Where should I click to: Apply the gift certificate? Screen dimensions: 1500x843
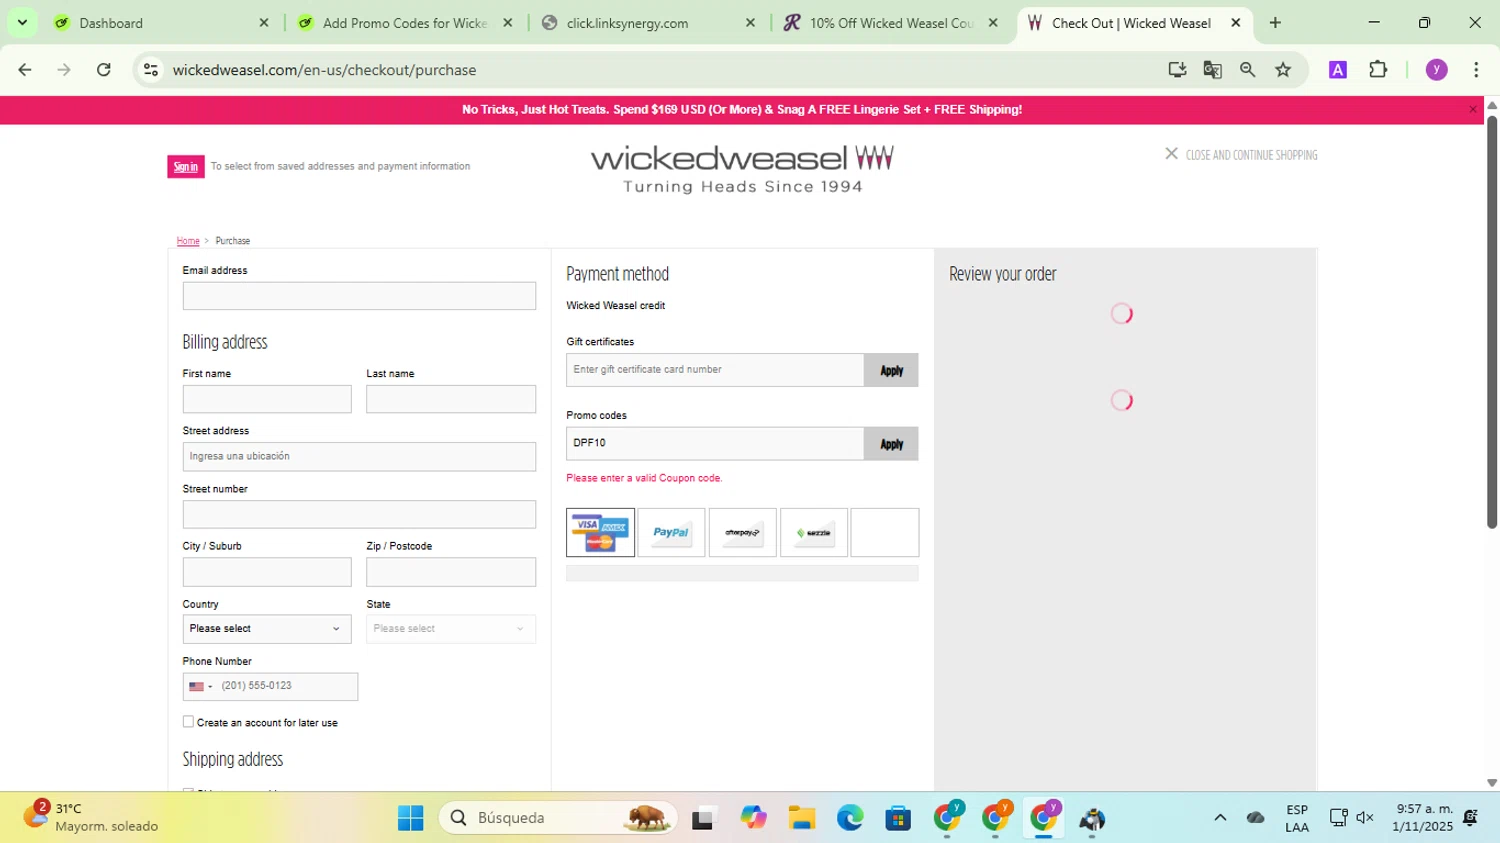pos(891,370)
